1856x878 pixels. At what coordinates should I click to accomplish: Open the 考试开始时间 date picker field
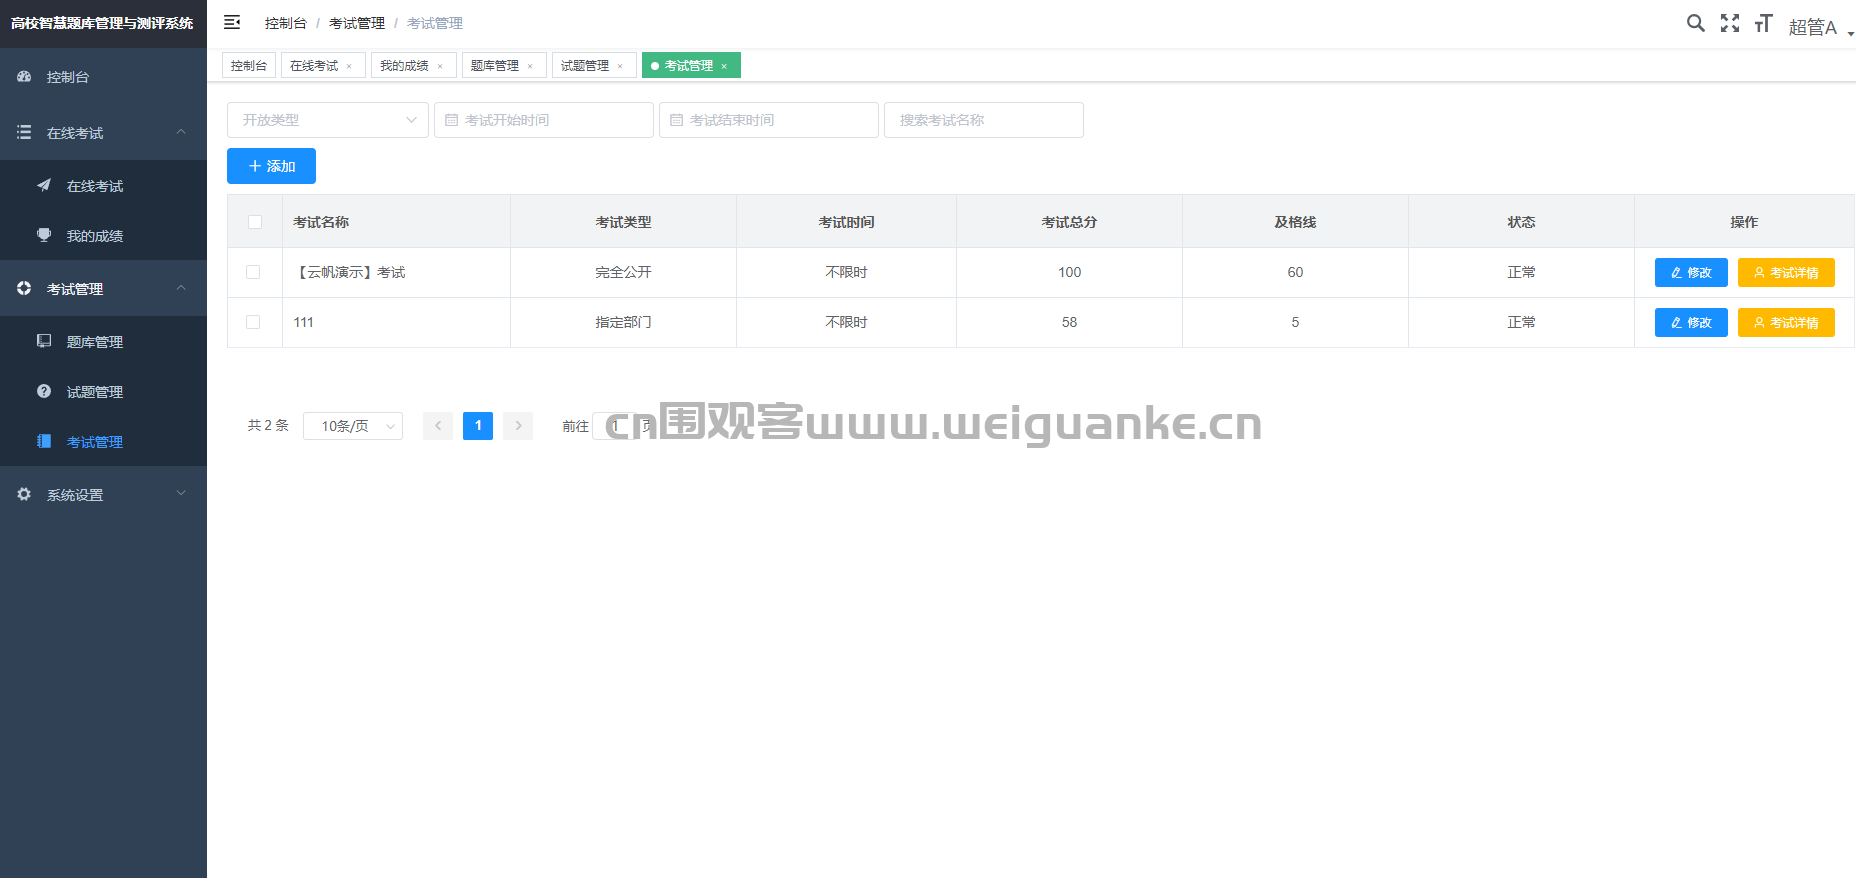544,120
